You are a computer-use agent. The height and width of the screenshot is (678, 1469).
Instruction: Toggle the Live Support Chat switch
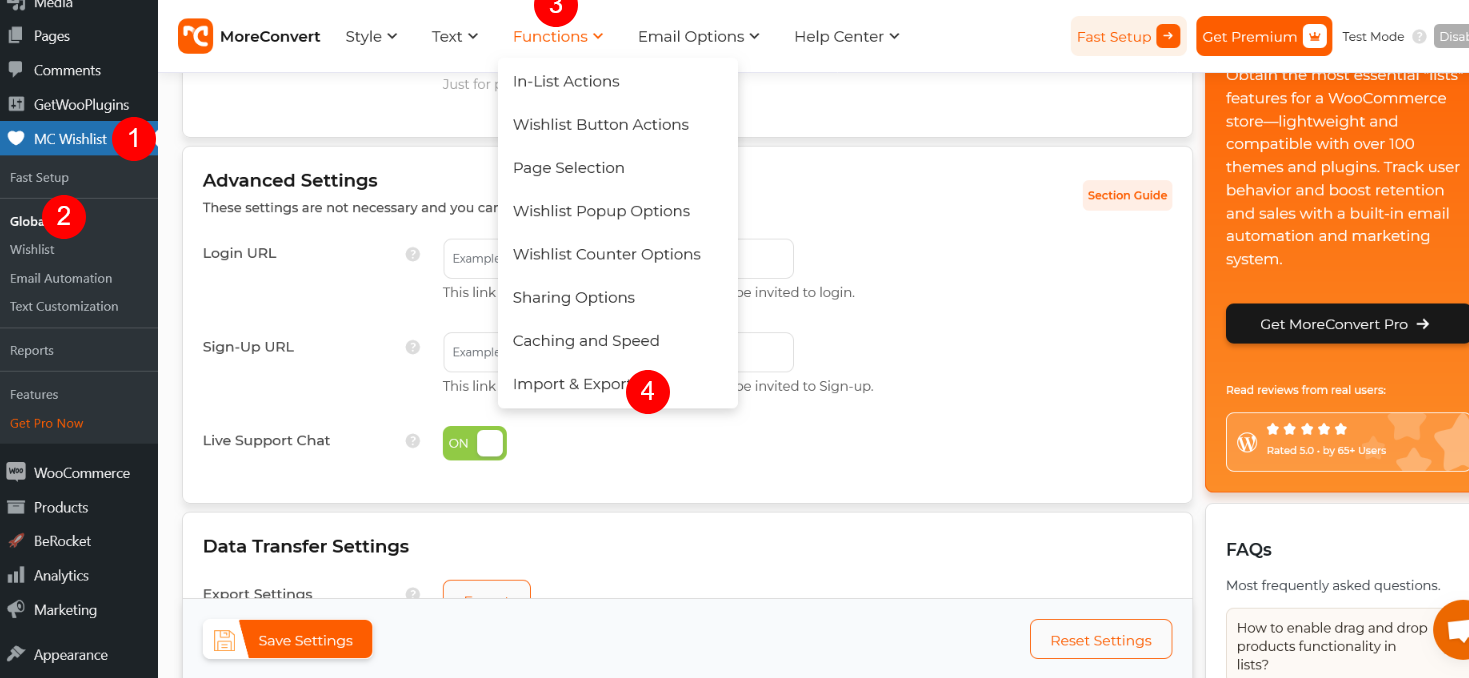pyautogui.click(x=475, y=443)
